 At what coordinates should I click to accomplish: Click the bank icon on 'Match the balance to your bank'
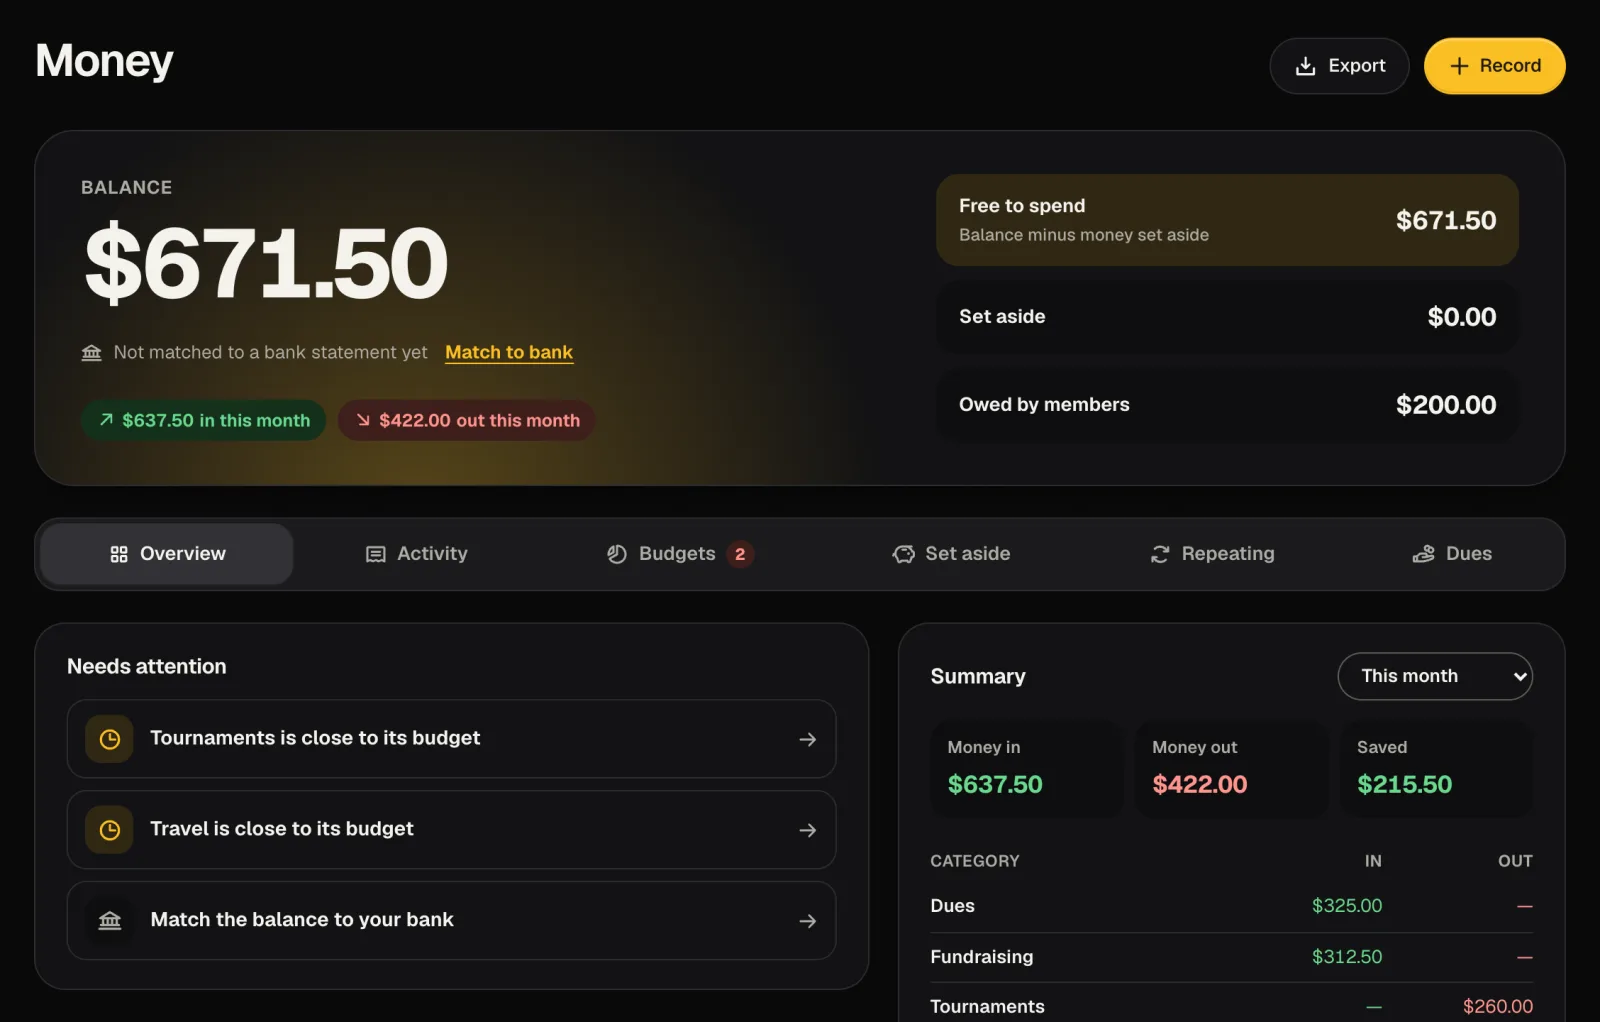pyautogui.click(x=110, y=921)
